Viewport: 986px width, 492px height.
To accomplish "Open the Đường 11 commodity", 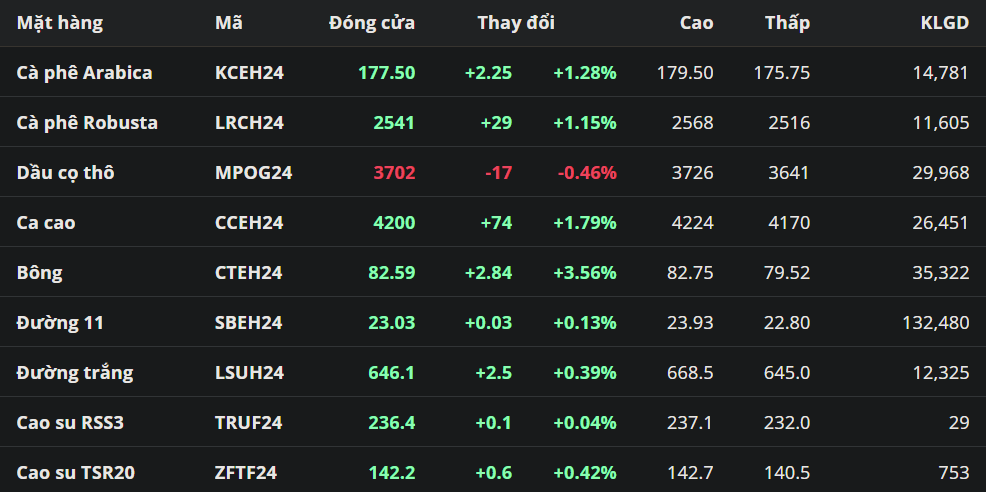I will pos(60,322).
